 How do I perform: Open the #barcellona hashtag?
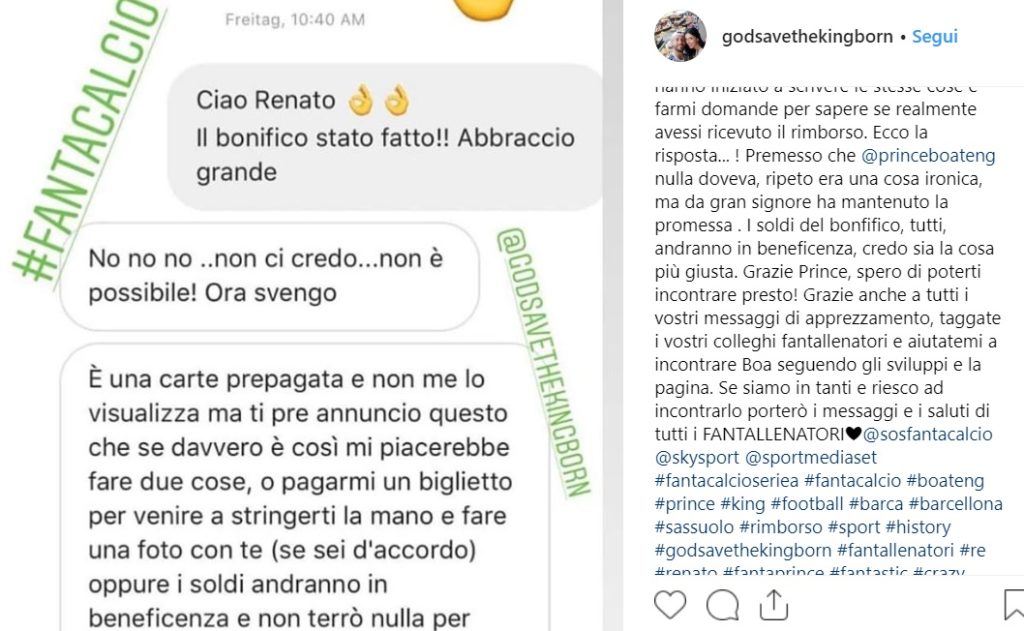(x=955, y=504)
